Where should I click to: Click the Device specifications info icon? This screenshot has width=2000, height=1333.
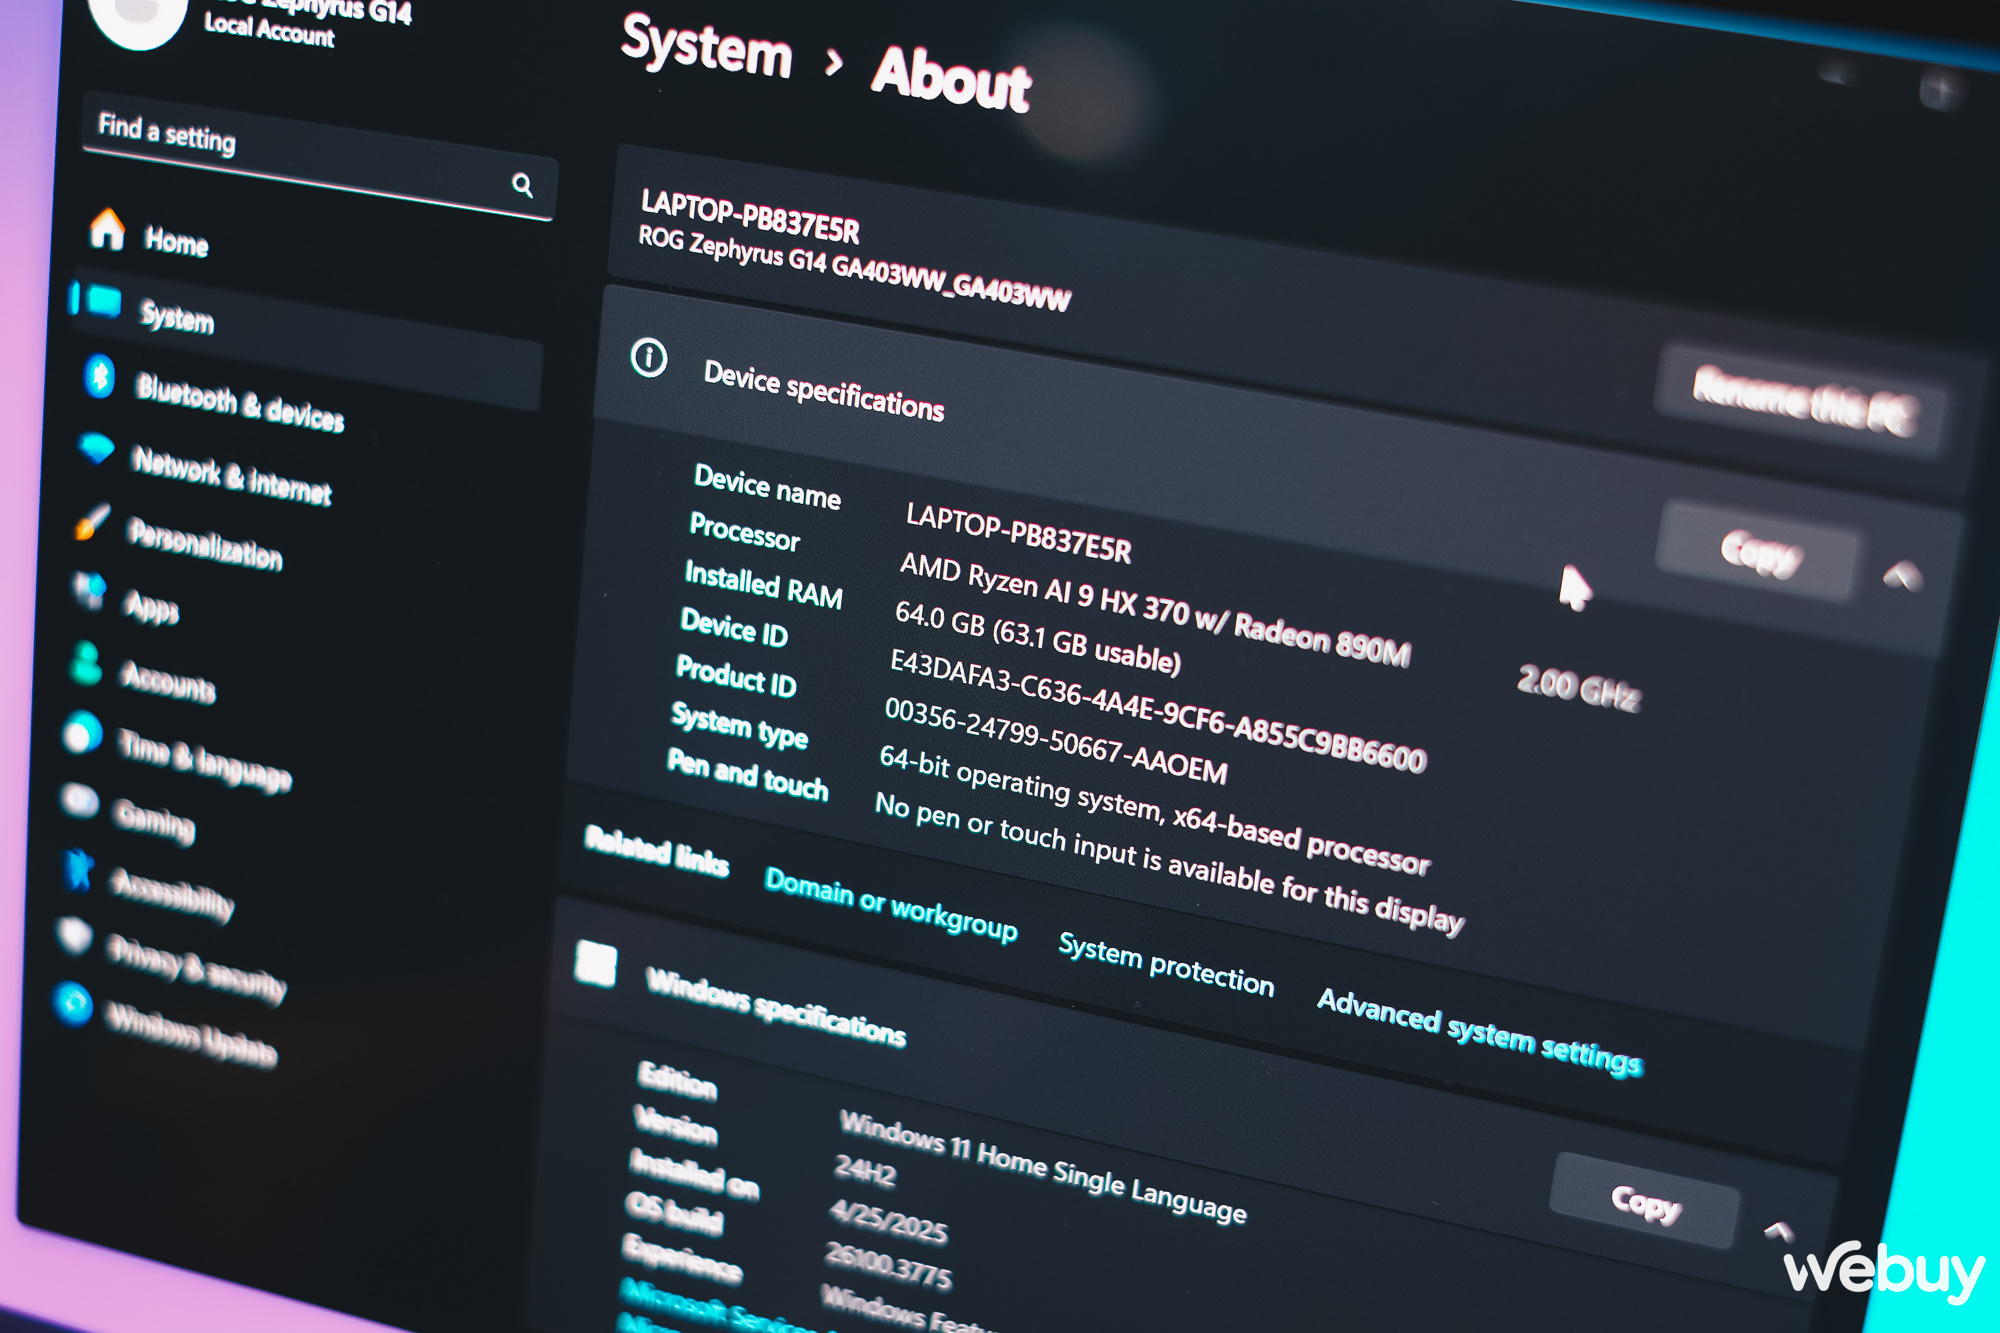pyautogui.click(x=649, y=357)
